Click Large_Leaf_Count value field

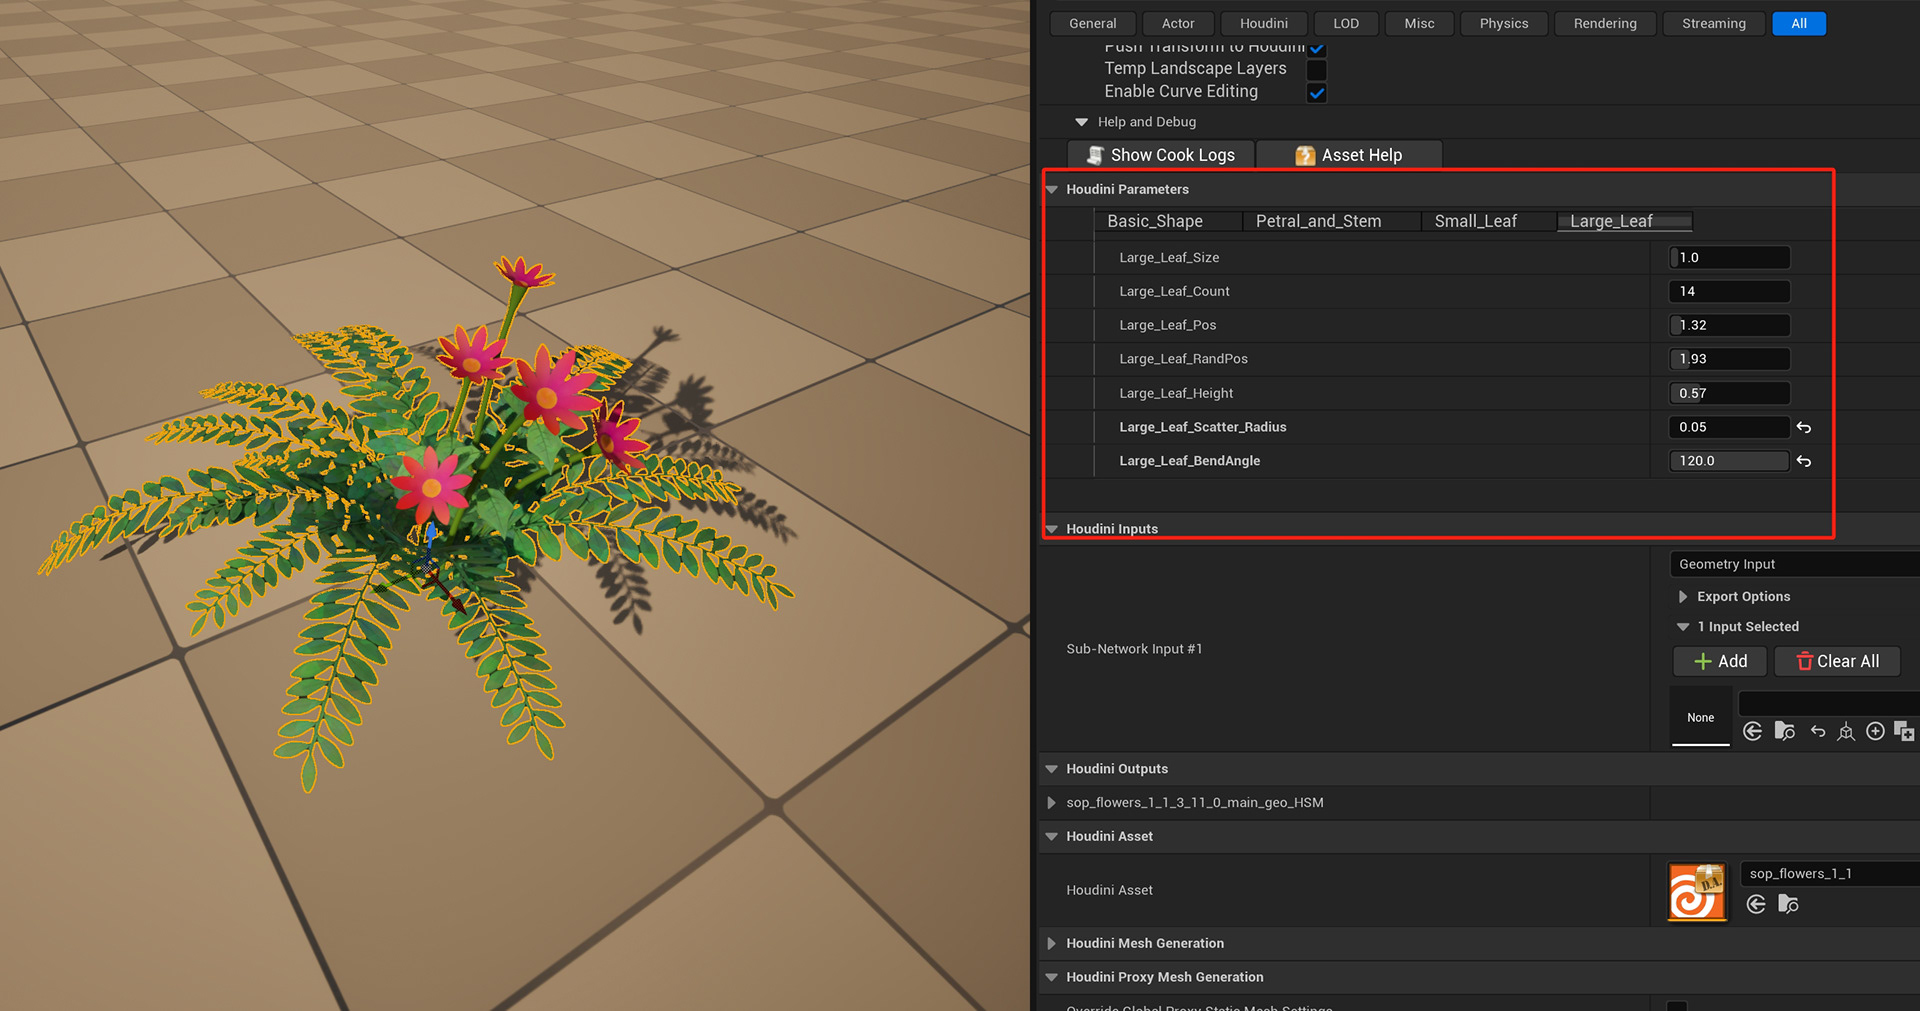tap(1729, 291)
